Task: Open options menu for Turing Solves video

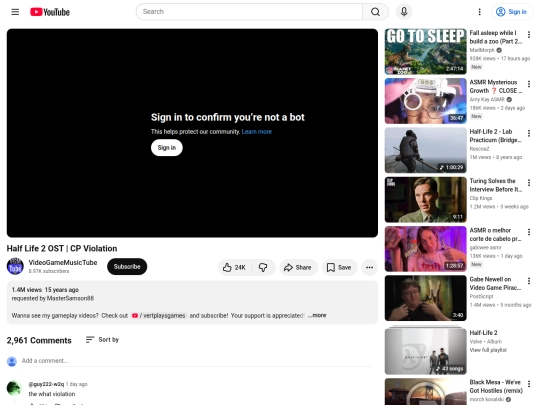Action: click(529, 183)
